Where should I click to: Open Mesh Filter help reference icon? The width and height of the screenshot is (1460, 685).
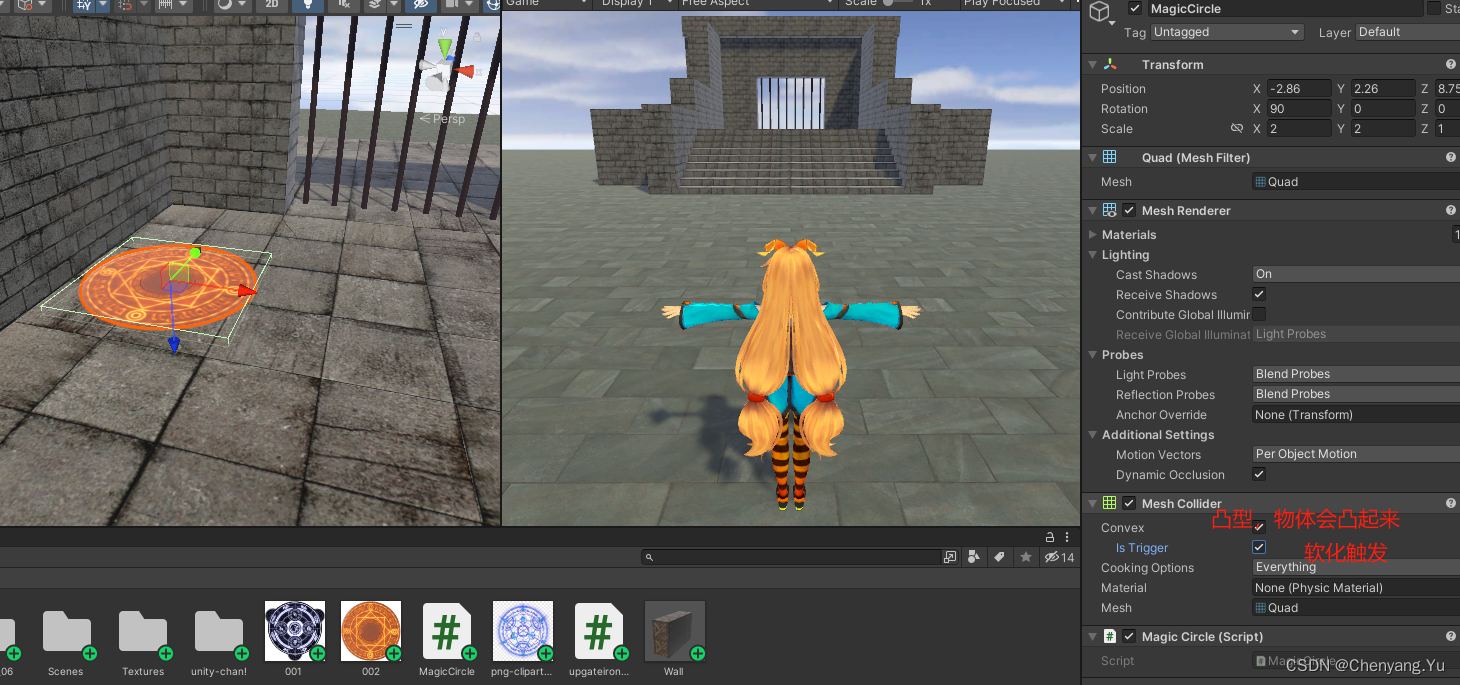tap(1450, 158)
